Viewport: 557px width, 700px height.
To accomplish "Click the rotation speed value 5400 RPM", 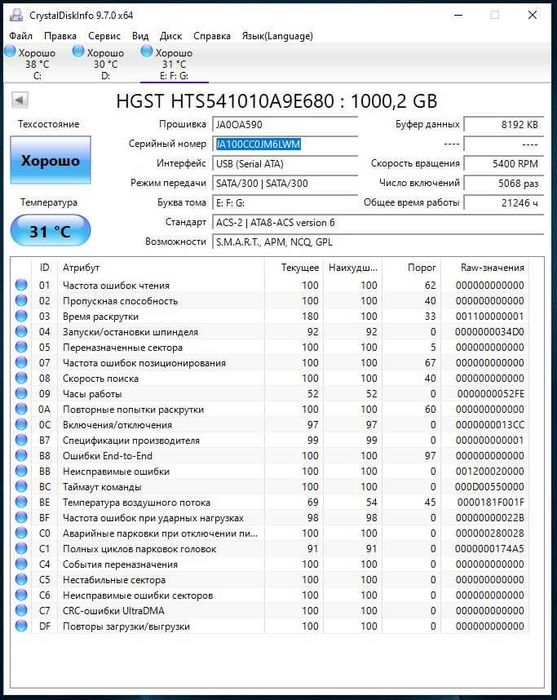I will point(504,164).
